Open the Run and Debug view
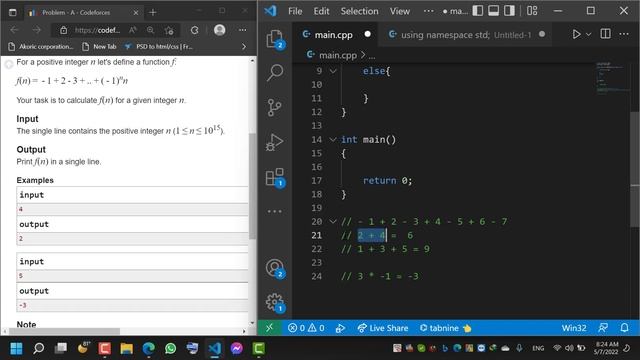Image resolution: width=640 pixels, height=360 pixels. (x=275, y=142)
